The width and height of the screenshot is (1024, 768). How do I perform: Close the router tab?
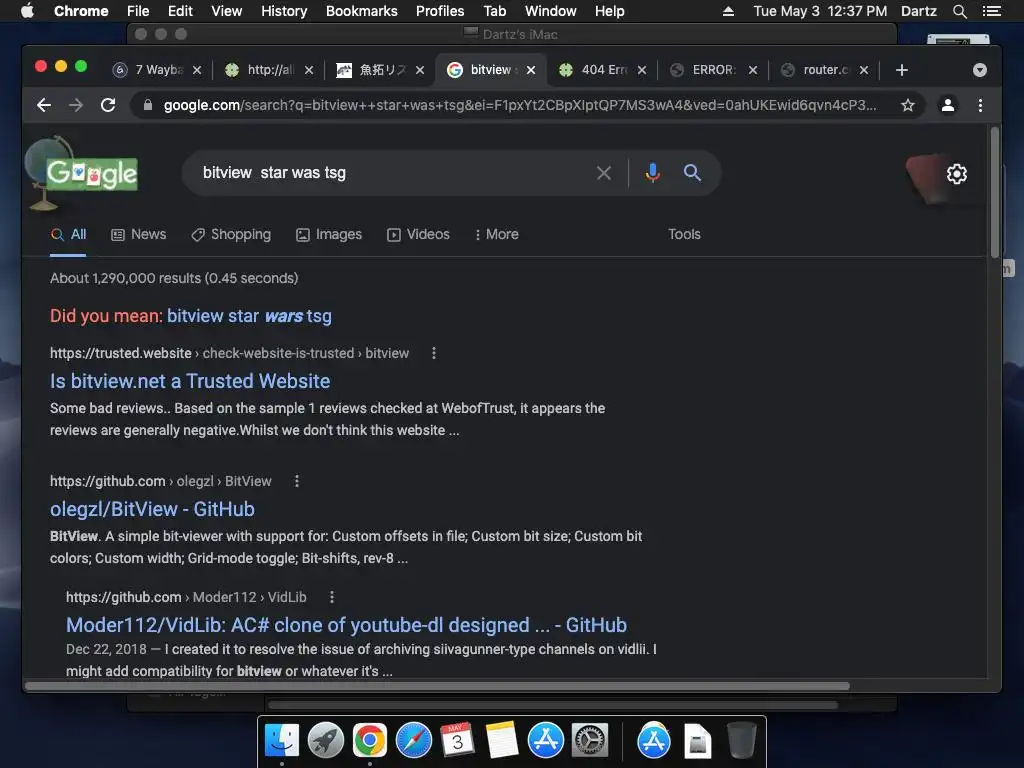(x=864, y=70)
